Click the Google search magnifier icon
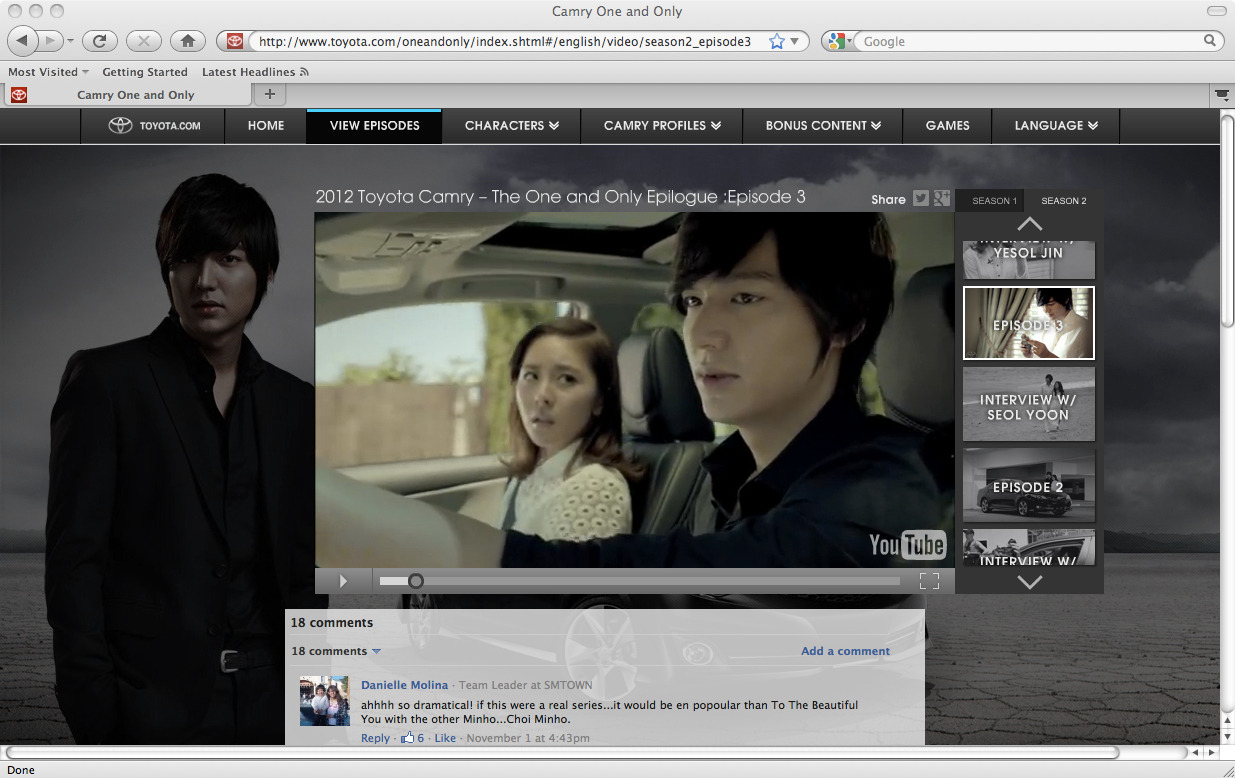Viewport: 1235px width, 778px height. click(x=1210, y=41)
